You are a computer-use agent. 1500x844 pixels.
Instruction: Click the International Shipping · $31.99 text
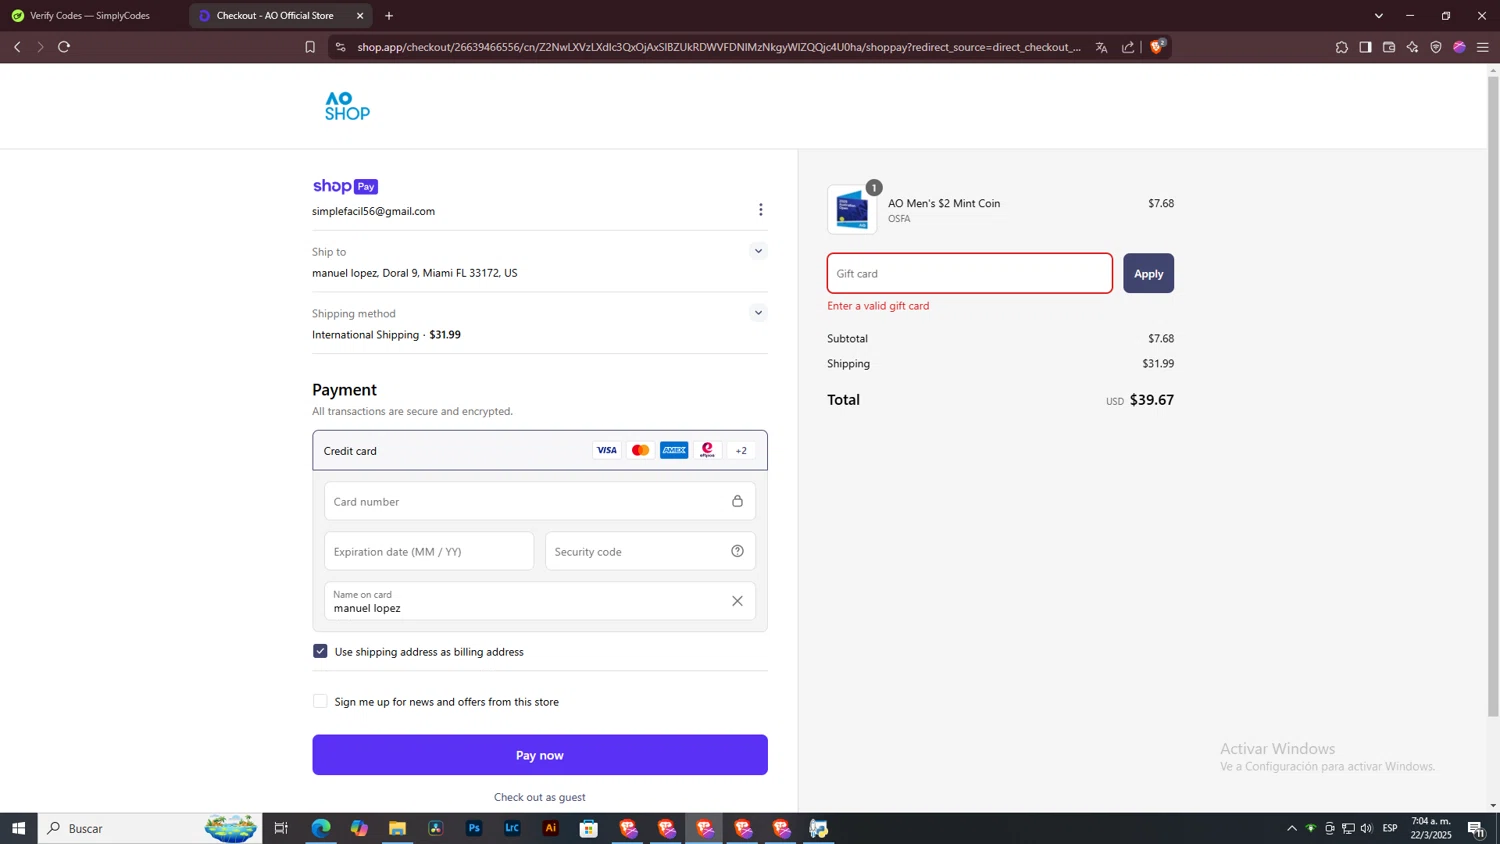click(386, 335)
